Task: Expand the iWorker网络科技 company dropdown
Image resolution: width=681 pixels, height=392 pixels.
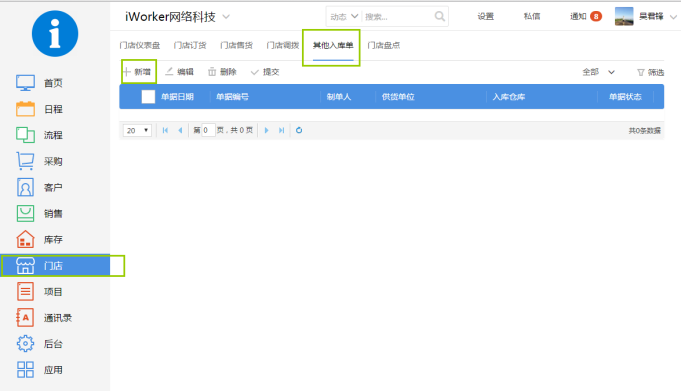Action: pos(226,17)
